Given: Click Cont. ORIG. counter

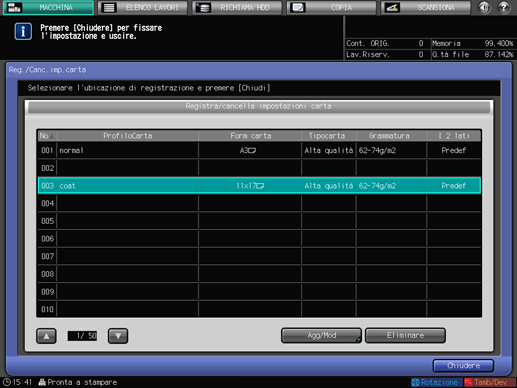Looking at the screenshot, I should coord(385,43).
